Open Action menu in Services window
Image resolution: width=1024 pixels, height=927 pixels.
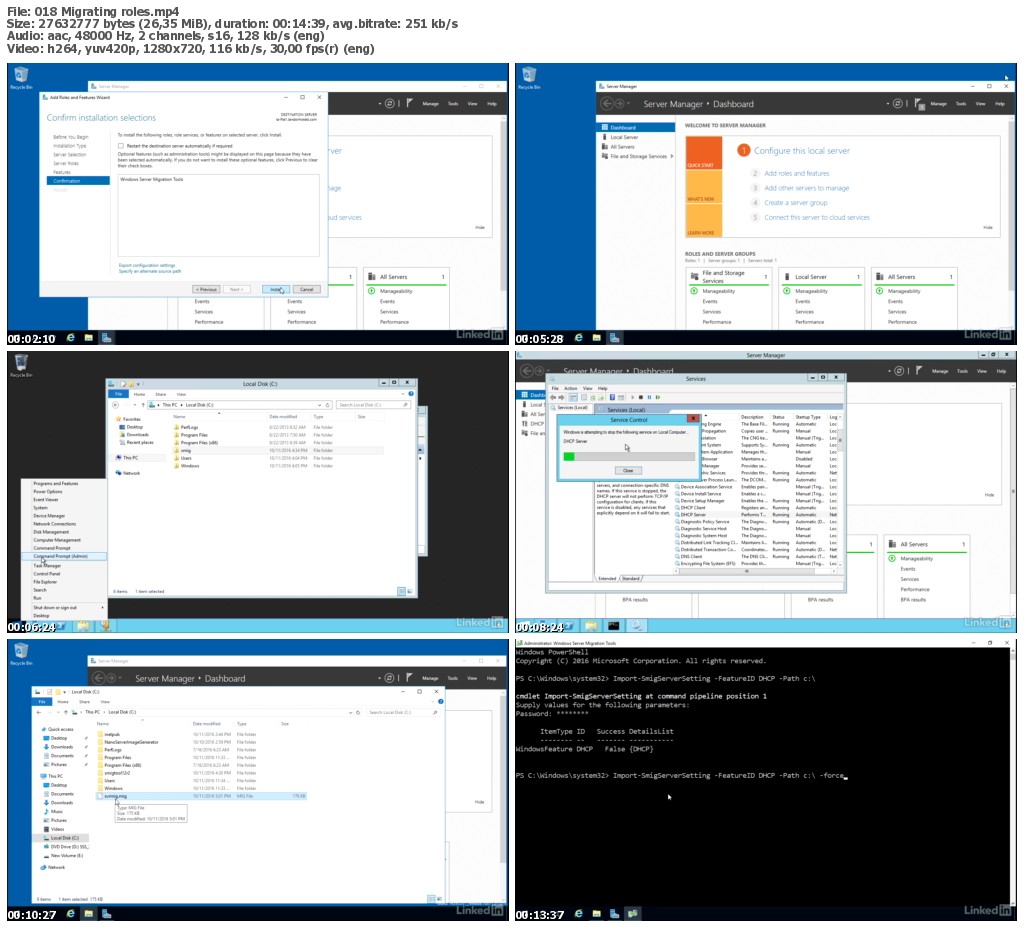click(570, 388)
